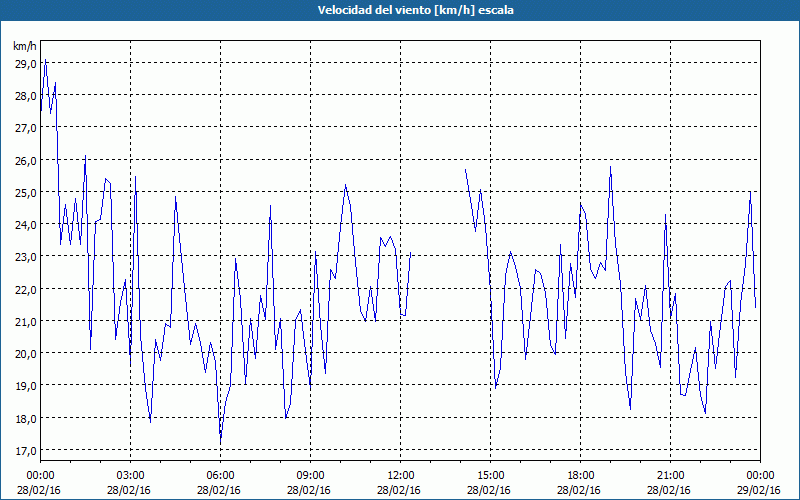Click the 12:00 time axis label
The height and width of the screenshot is (500, 800).
[x=401, y=476]
